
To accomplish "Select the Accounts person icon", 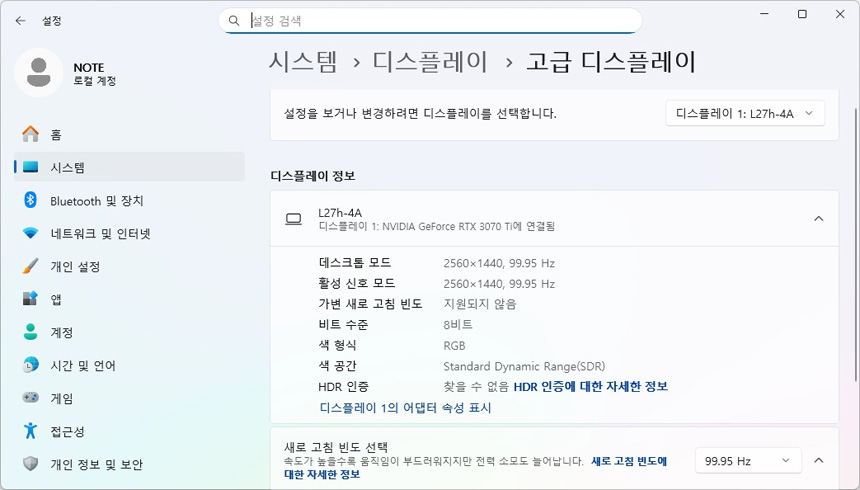I will 30,332.
